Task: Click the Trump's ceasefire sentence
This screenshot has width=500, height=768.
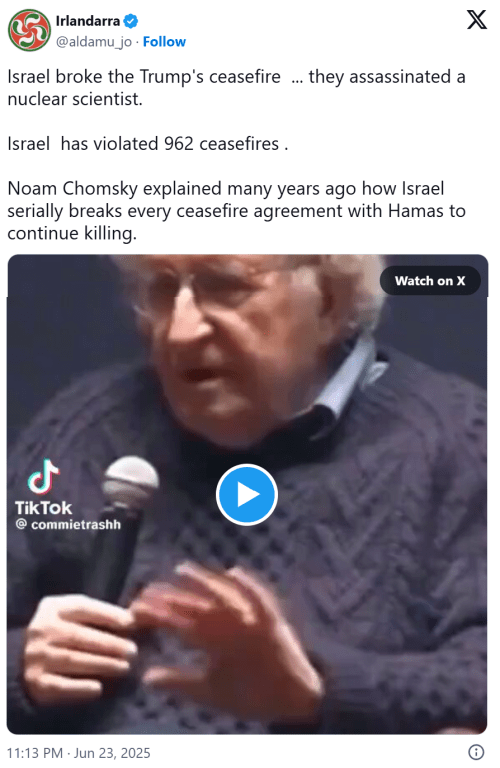Action: tap(236, 88)
